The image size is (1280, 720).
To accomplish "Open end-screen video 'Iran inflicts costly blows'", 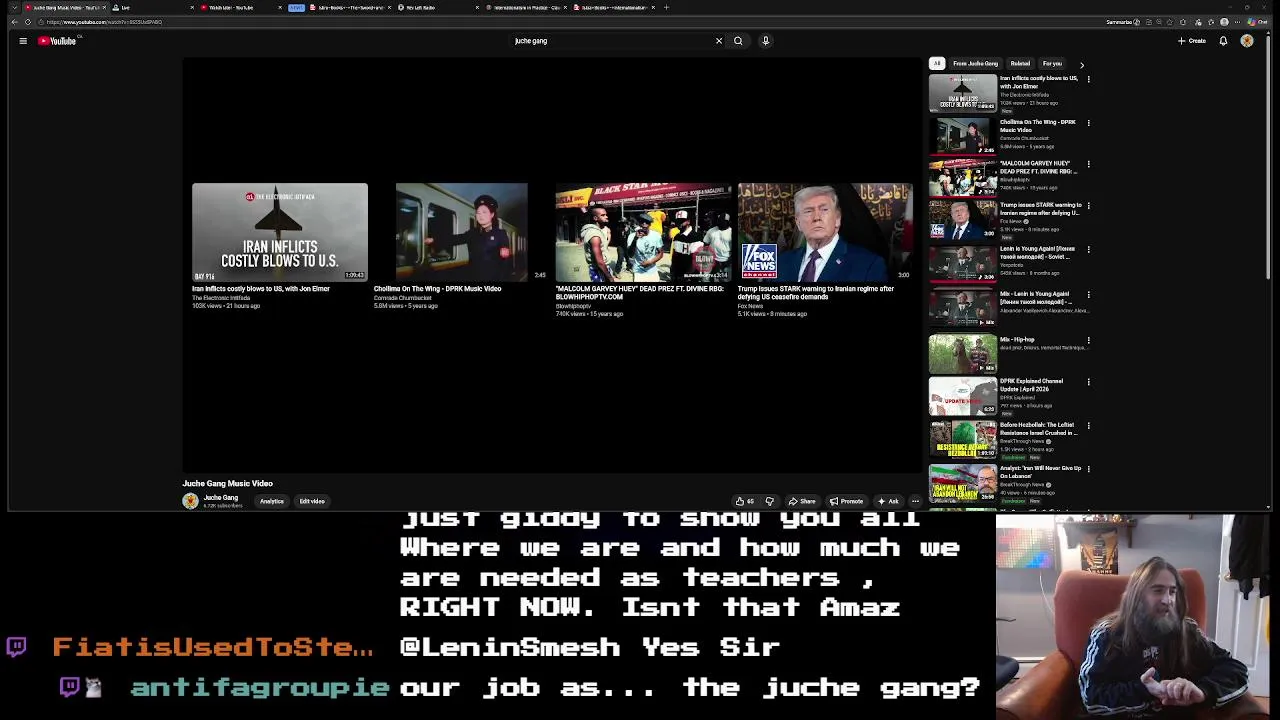I will [280, 232].
